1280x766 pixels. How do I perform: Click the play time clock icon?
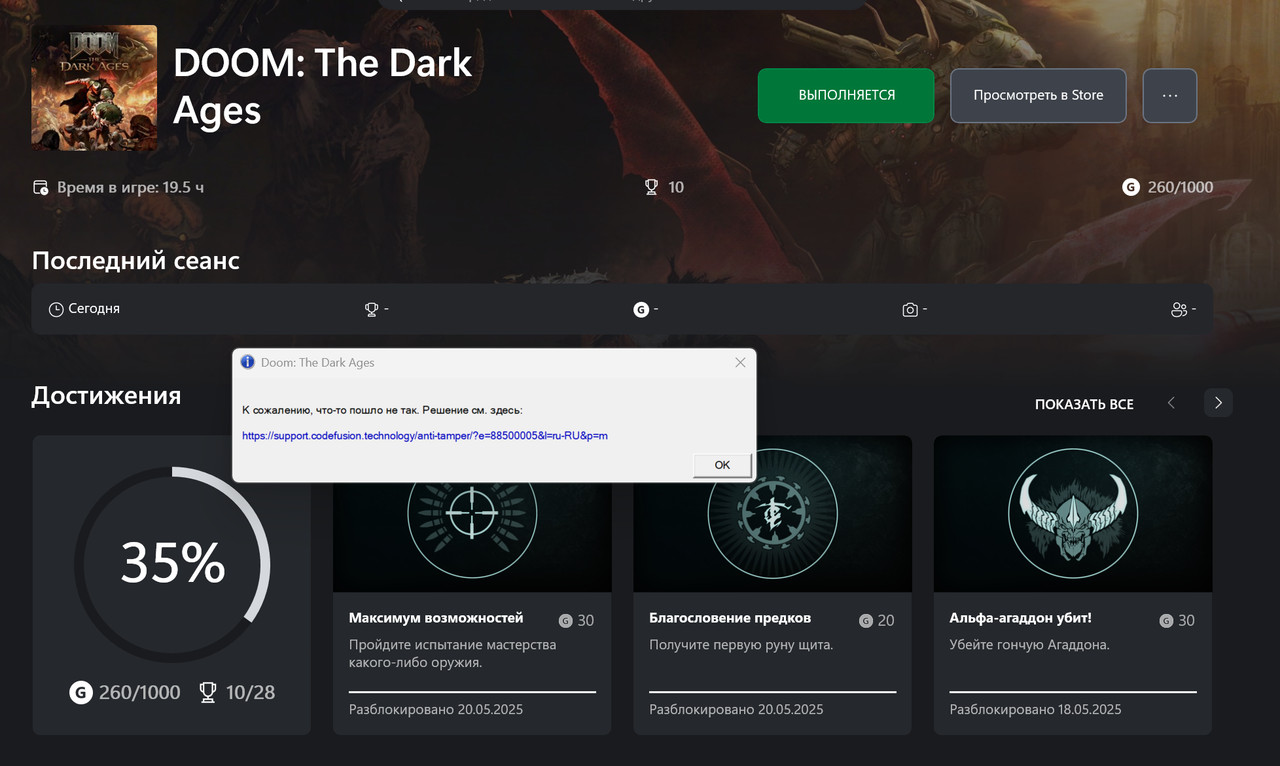[x=41, y=187]
